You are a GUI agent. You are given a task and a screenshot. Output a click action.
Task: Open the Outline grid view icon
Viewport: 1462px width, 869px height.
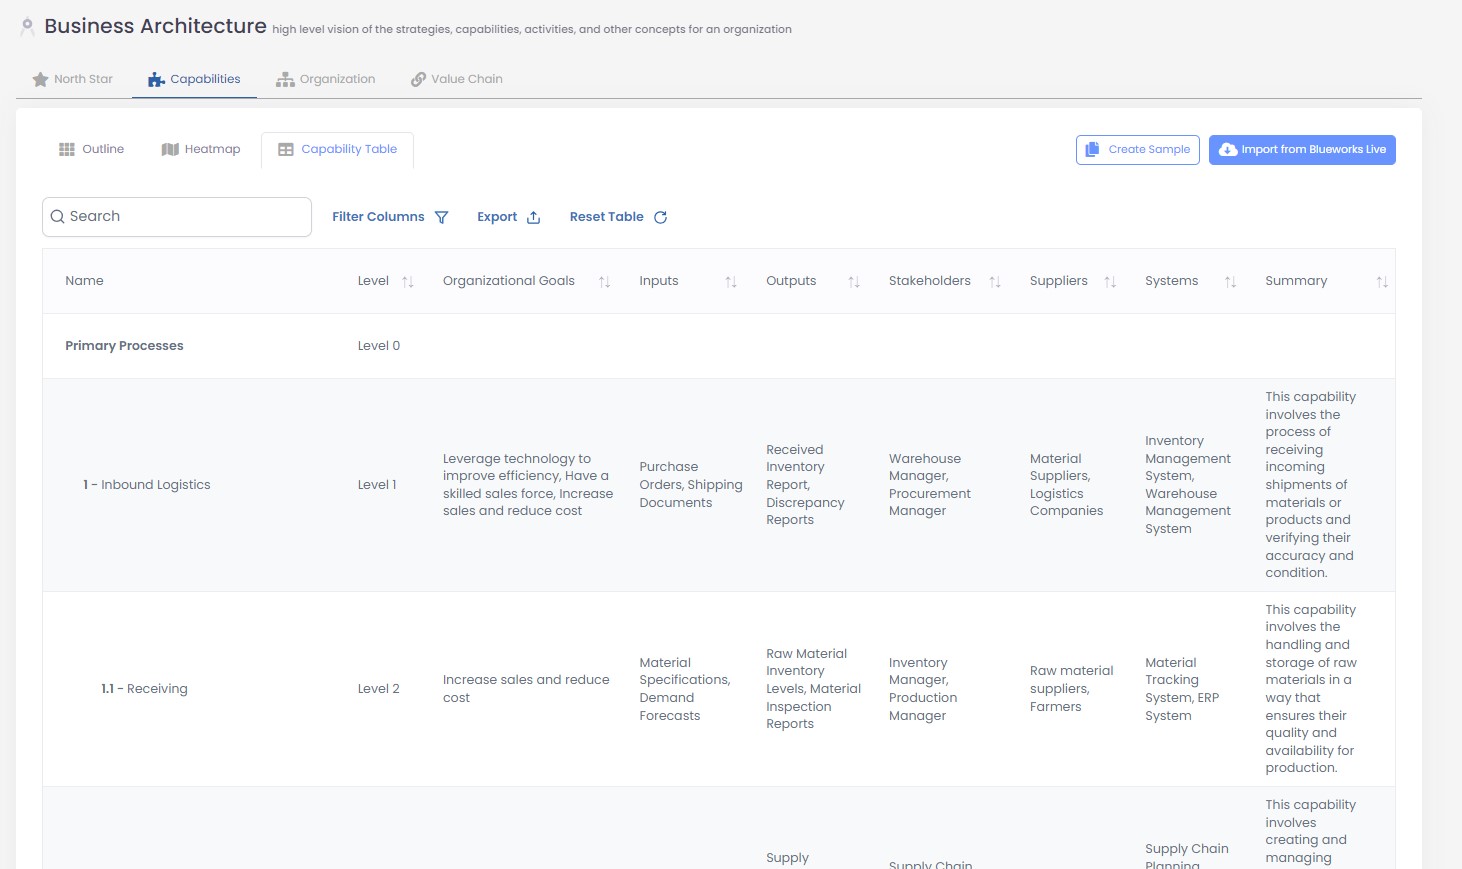(x=67, y=148)
